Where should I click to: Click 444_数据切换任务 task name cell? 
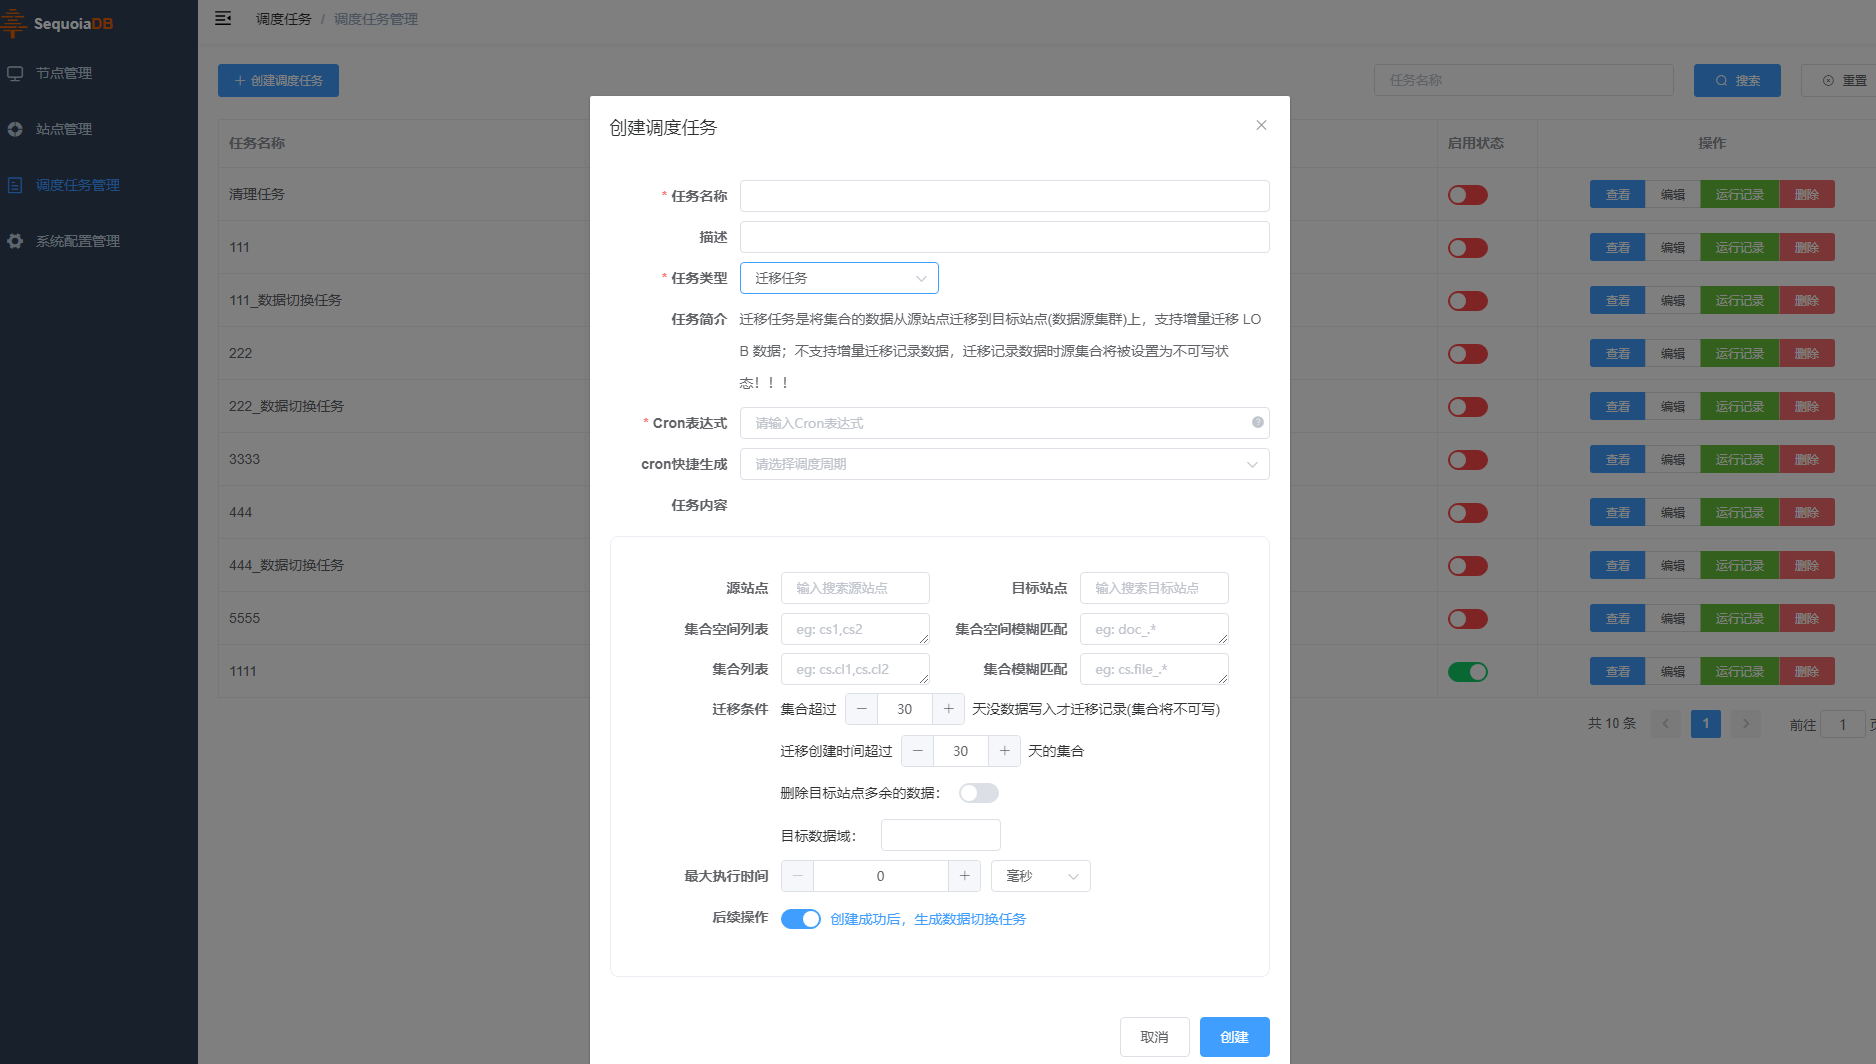[286, 565]
